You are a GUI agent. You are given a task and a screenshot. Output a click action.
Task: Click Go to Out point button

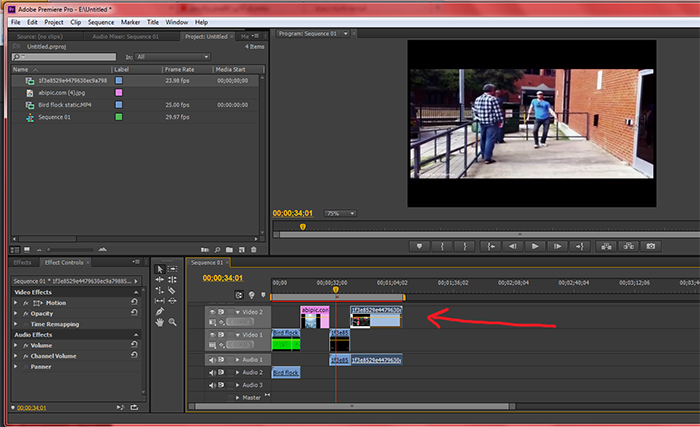coord(579,246)
